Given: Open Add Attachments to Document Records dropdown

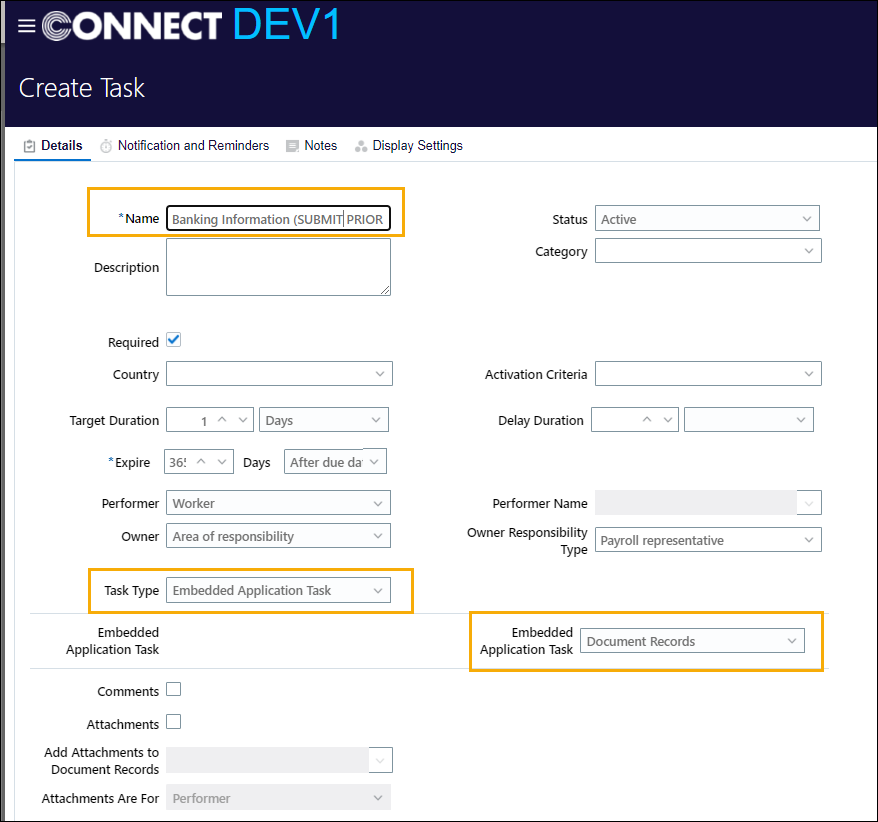Looking at the screenshot, I should (279, 760).
